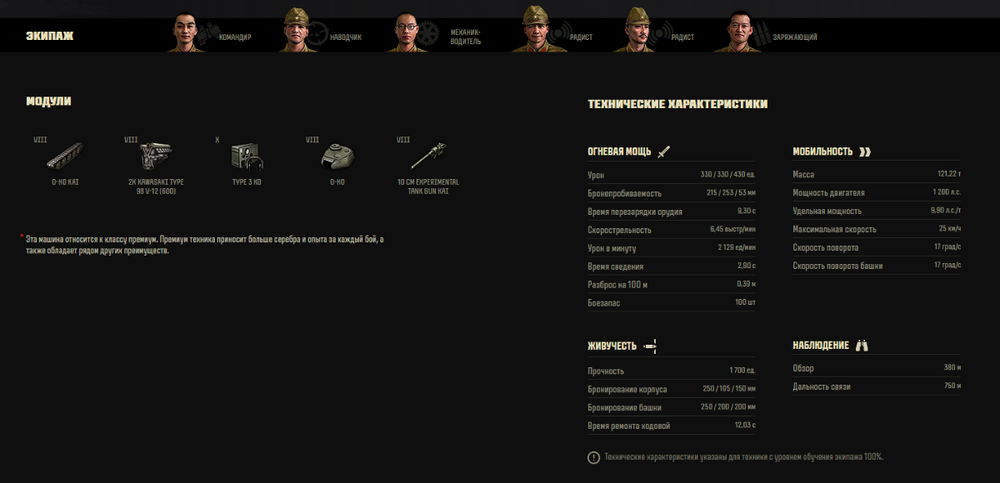Click the 121,22 т mass value

[949, 174]
